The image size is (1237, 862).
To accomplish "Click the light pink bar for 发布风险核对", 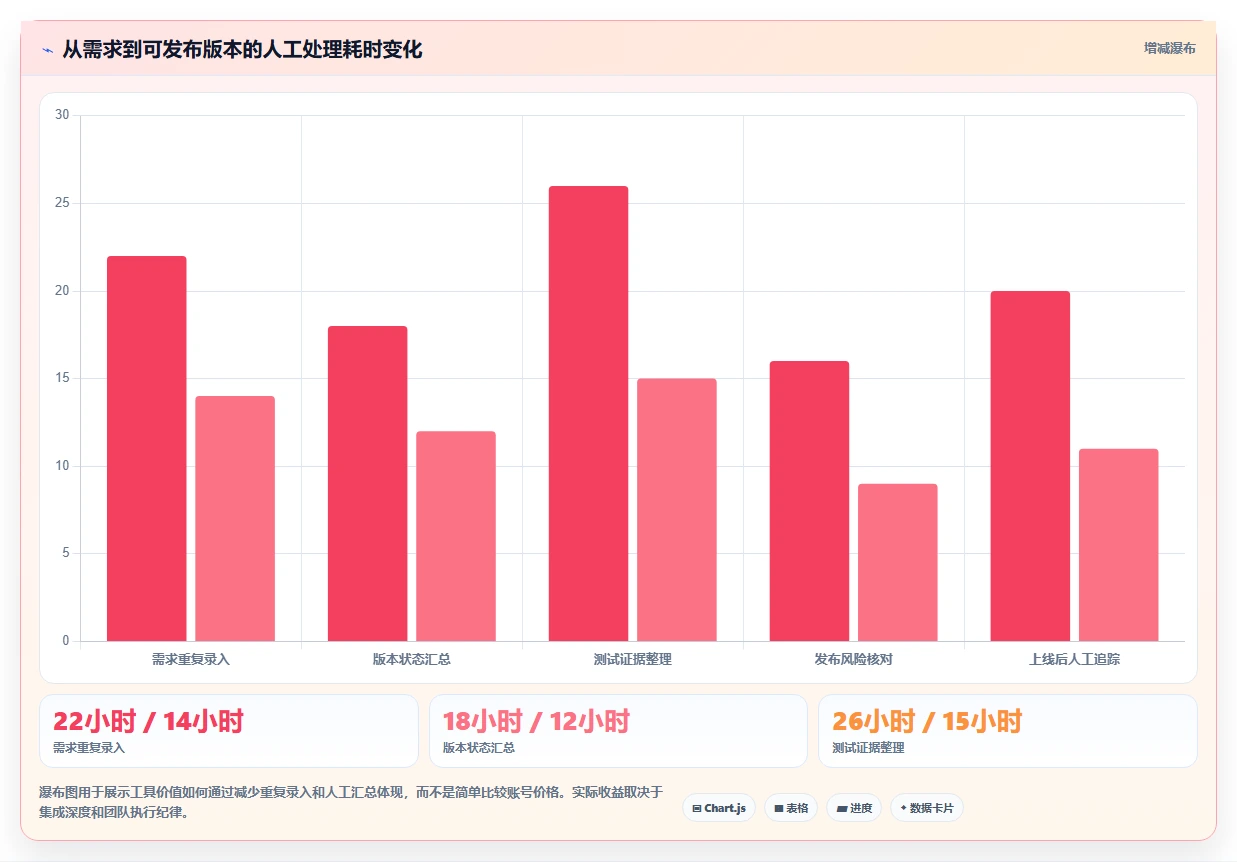I will click(898, 562).
